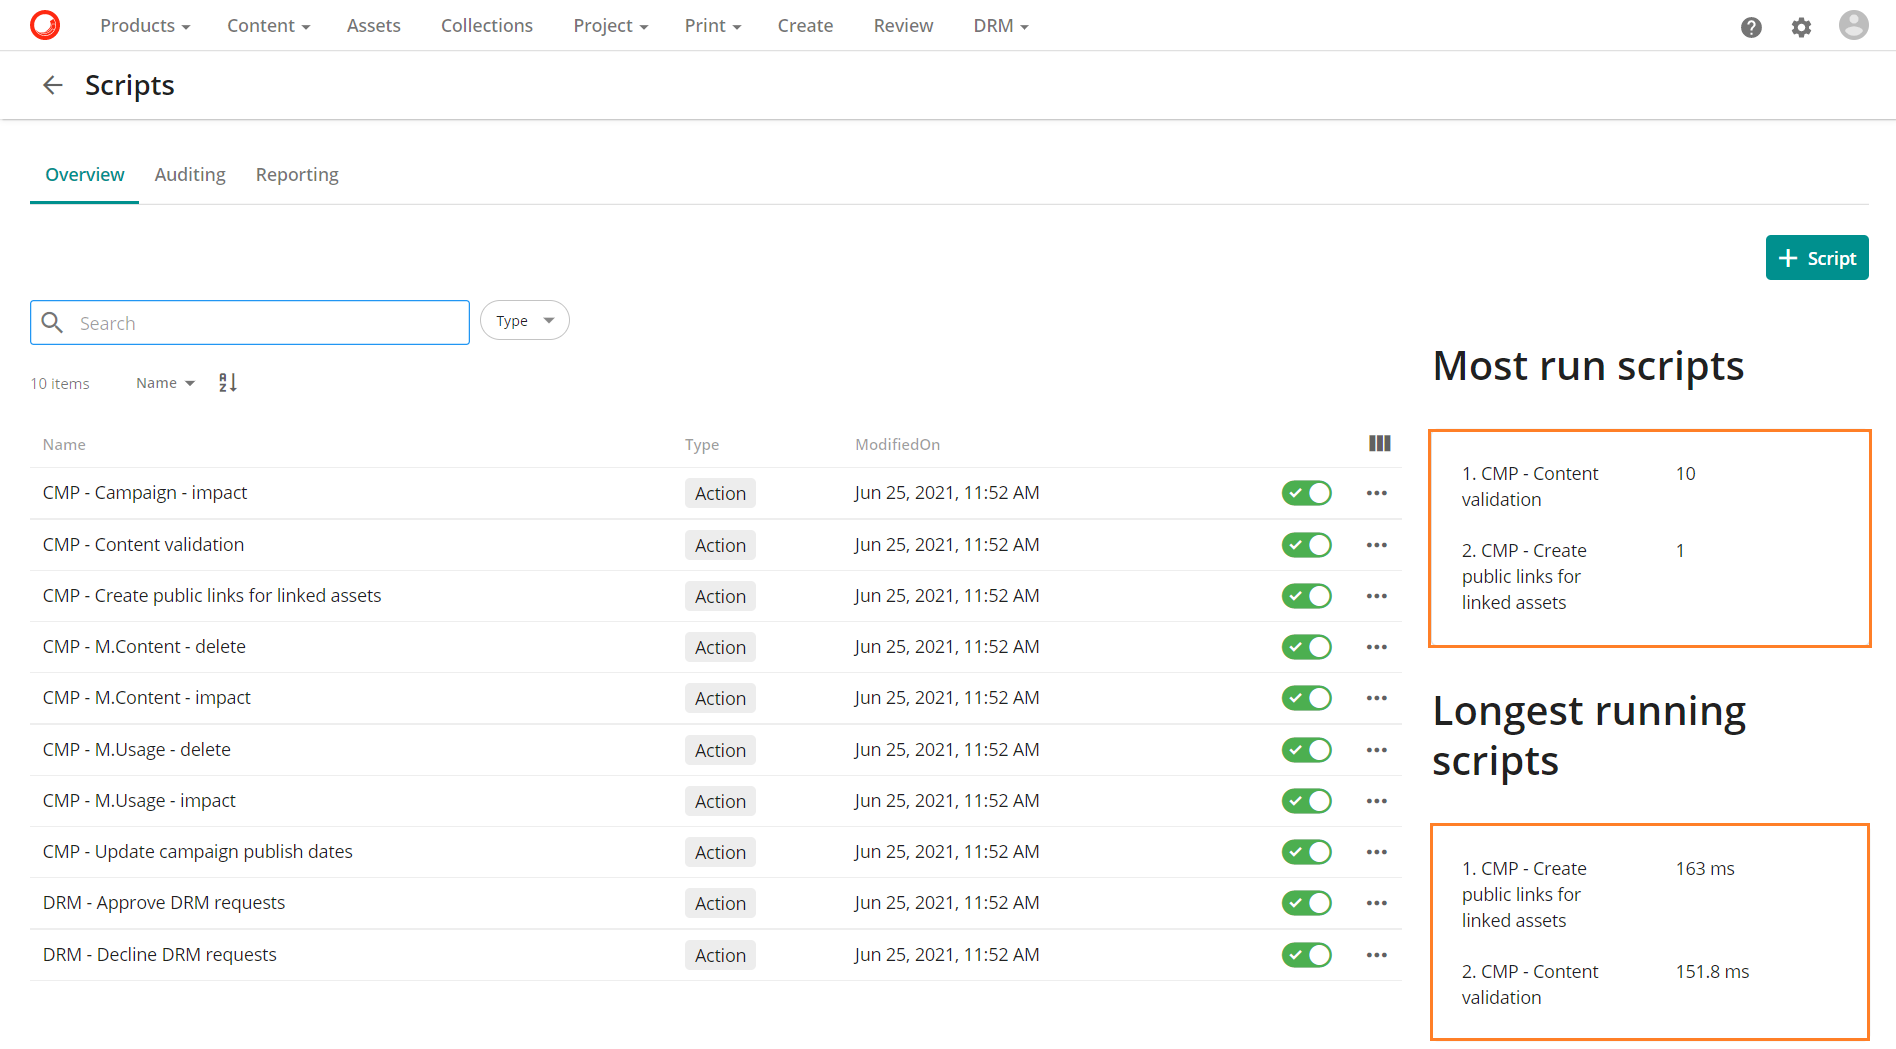Click the 163 ms duration value
Screen dimensions: 1896x1049
[1705, 869]
